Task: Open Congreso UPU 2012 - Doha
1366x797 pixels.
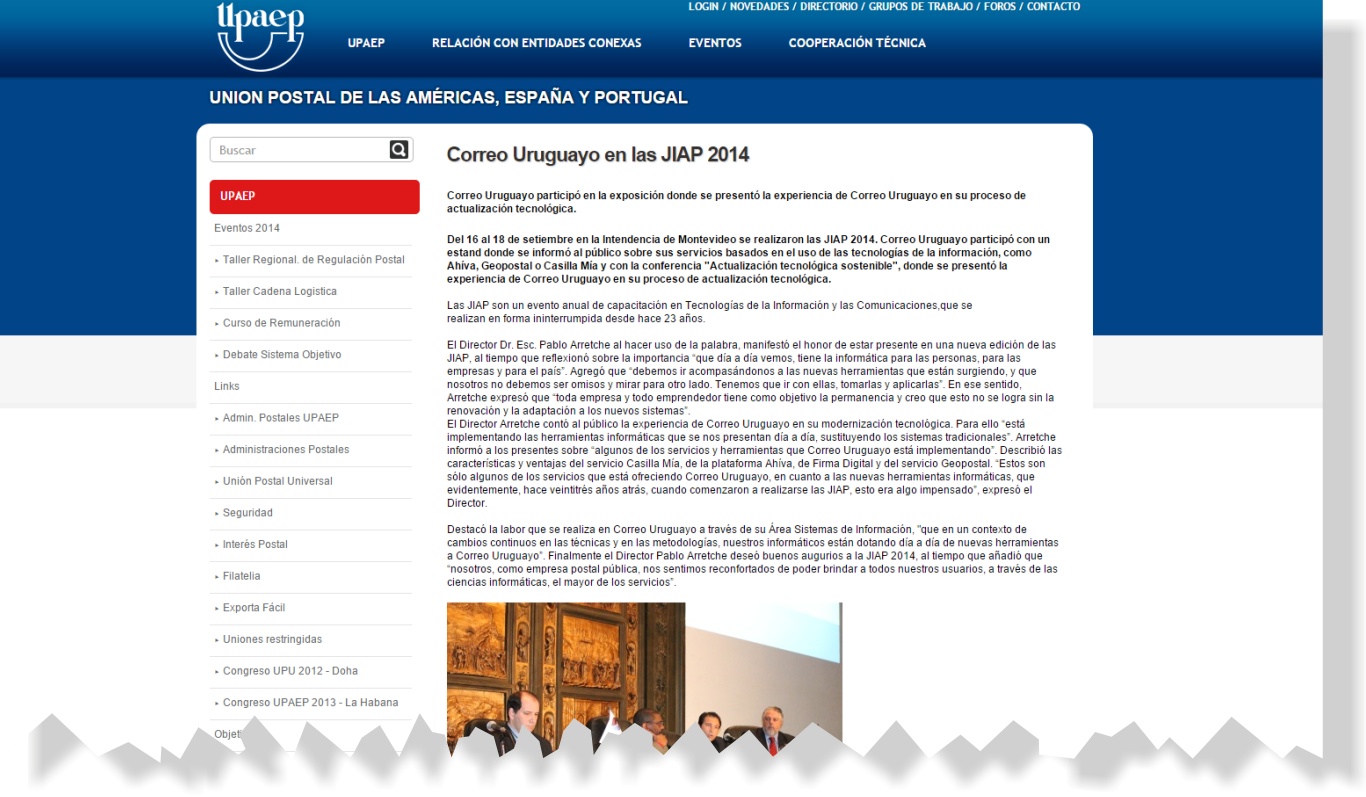Action: point(290,671)
